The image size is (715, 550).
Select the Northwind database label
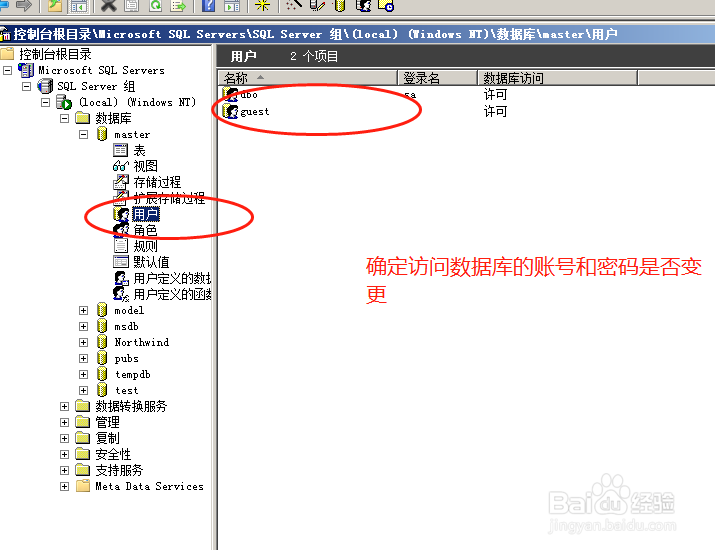pyautogui.click(x=141, y=342)
